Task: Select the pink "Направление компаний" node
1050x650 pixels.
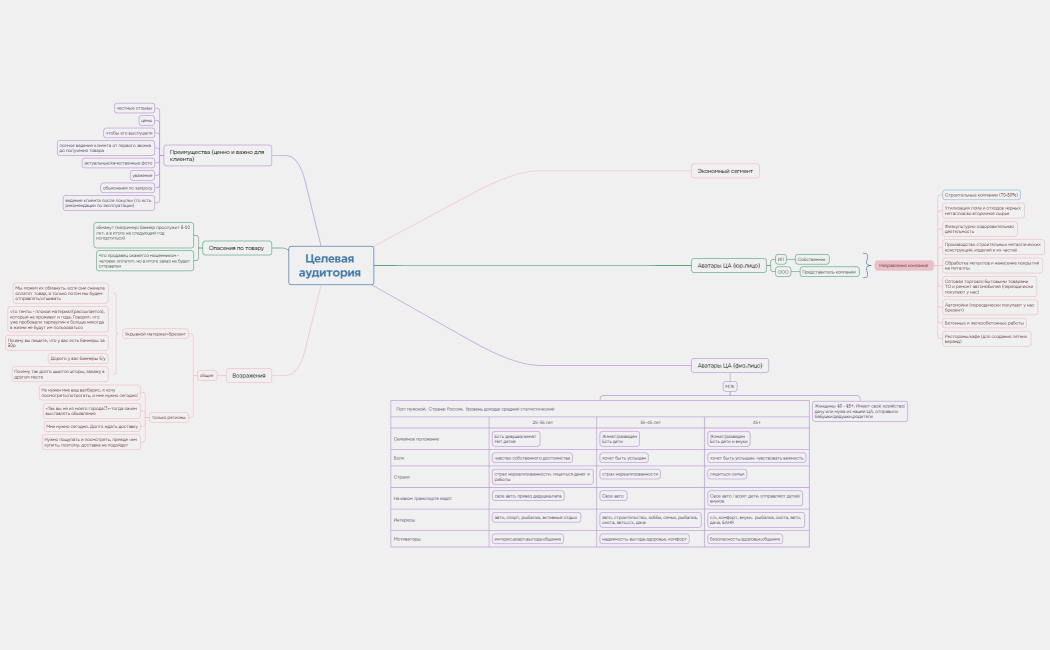Action: pyautogui.click(x=903, y=265)
